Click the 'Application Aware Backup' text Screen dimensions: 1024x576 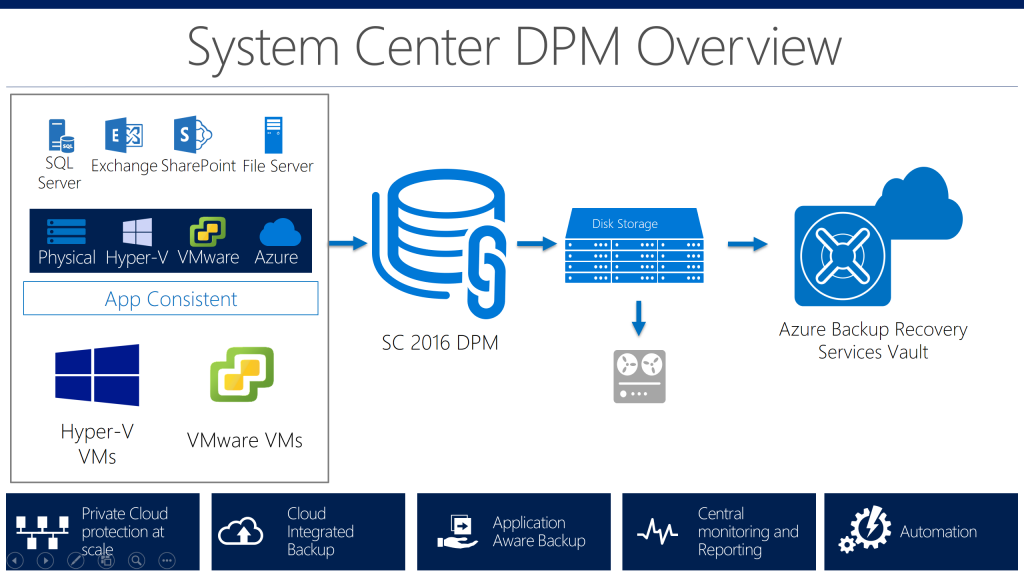(x=539, y=532)
